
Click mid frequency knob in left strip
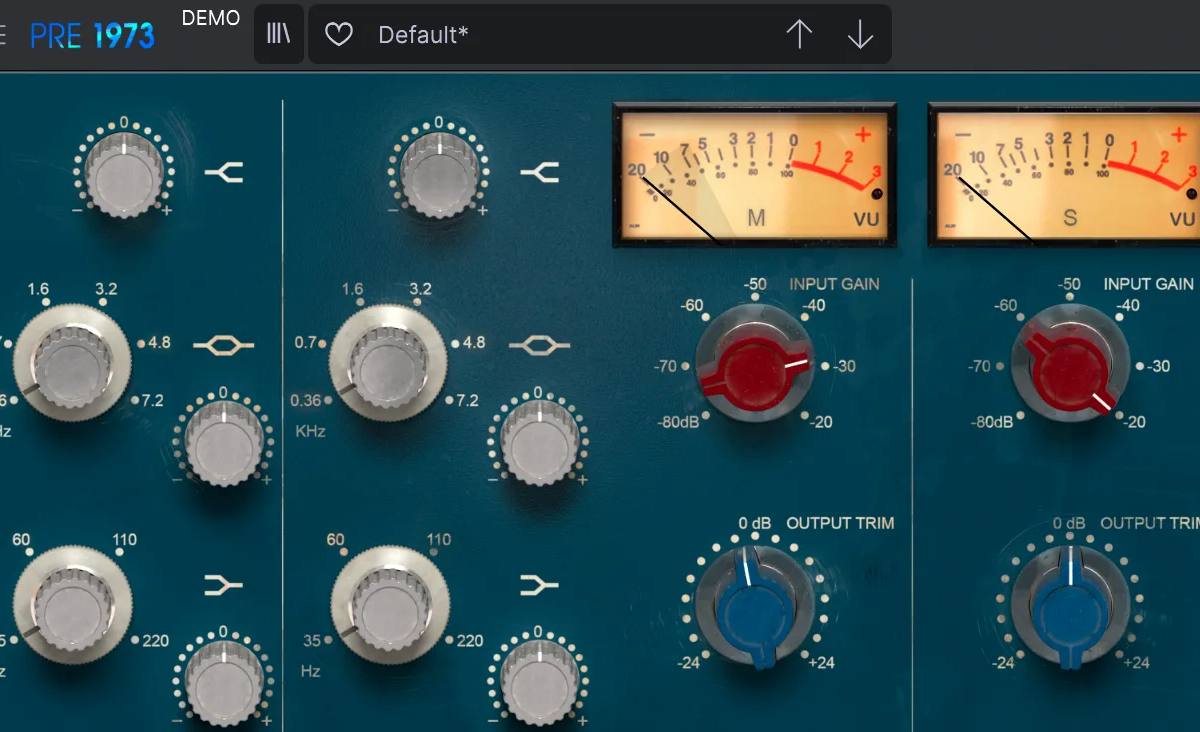pos(72,365)
